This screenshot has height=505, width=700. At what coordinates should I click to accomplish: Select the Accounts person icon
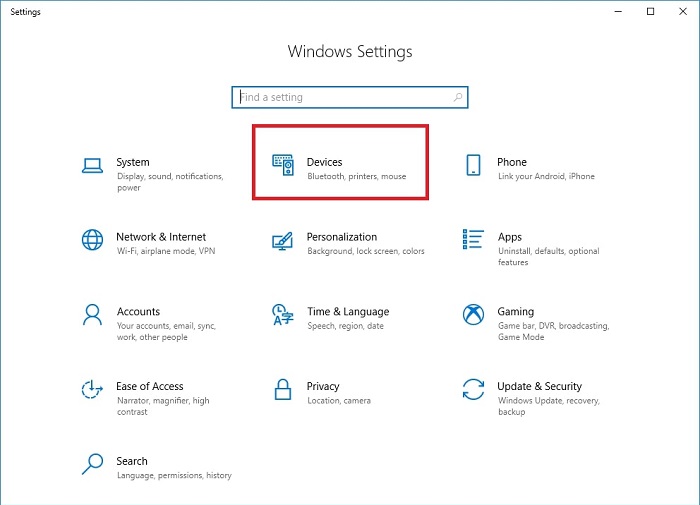[92, 315]
